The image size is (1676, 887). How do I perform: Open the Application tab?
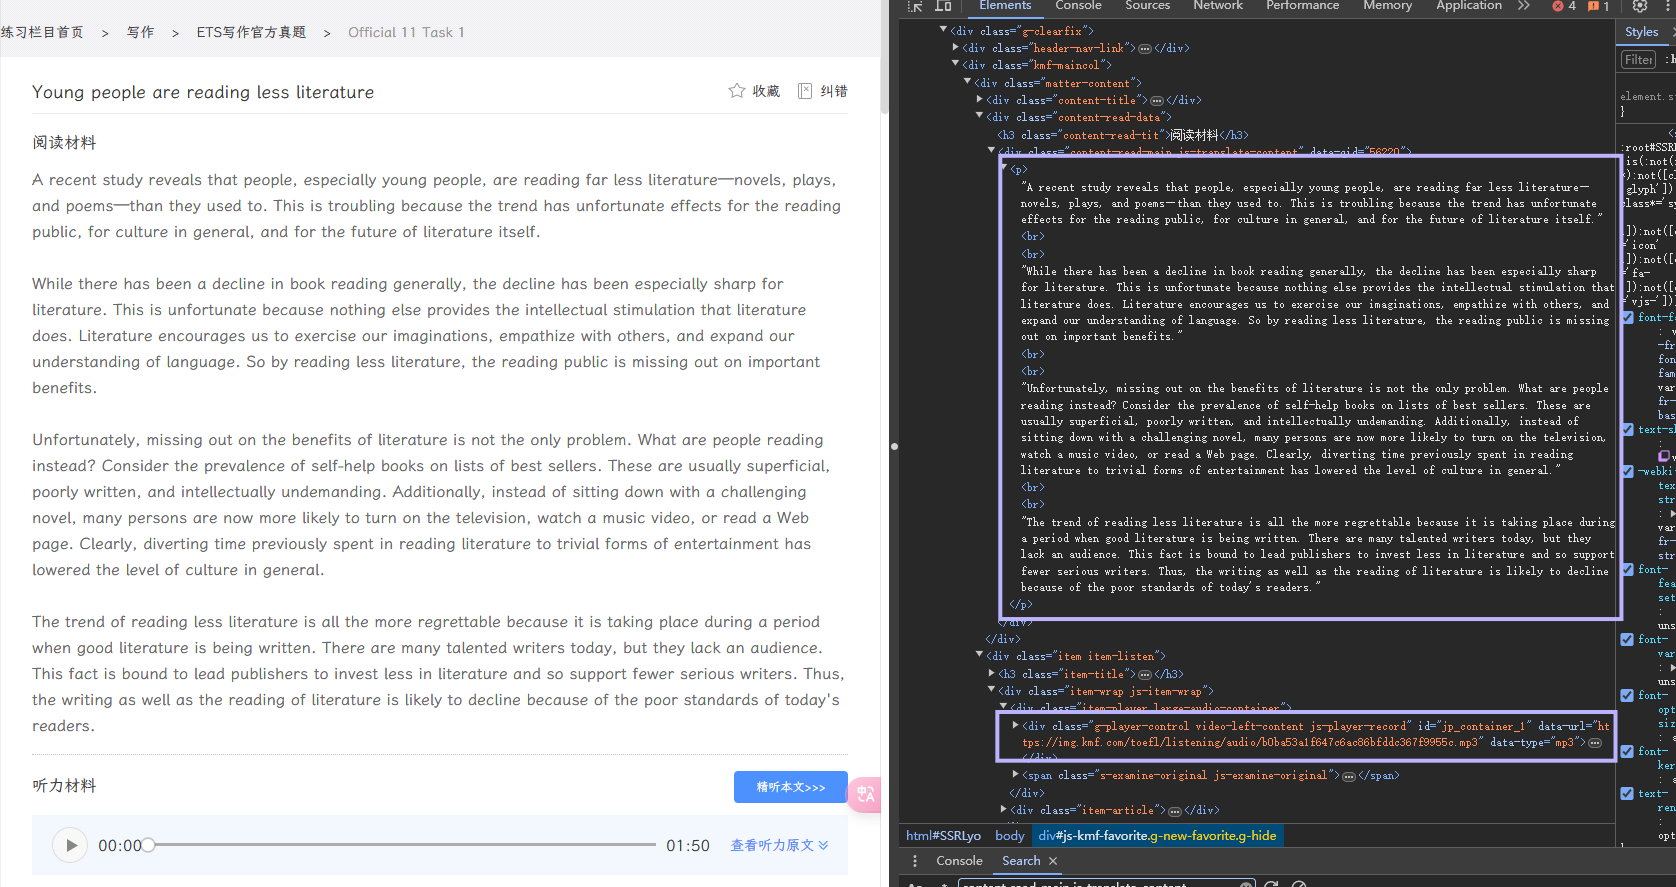(x=1468, y=6)
